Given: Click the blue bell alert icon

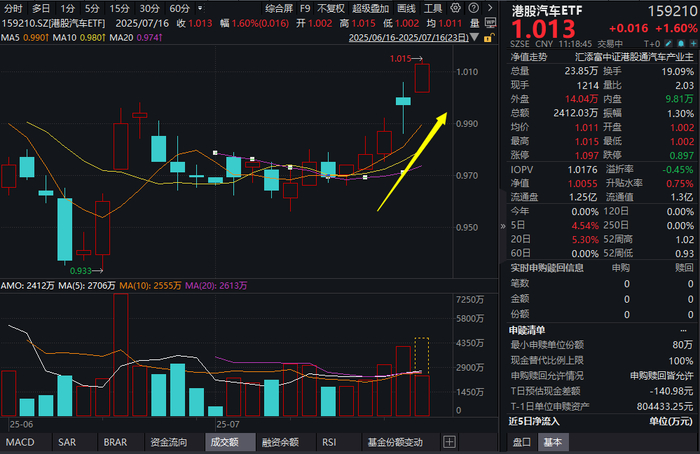Looking at the screenshot, I should tap(681, 43).
